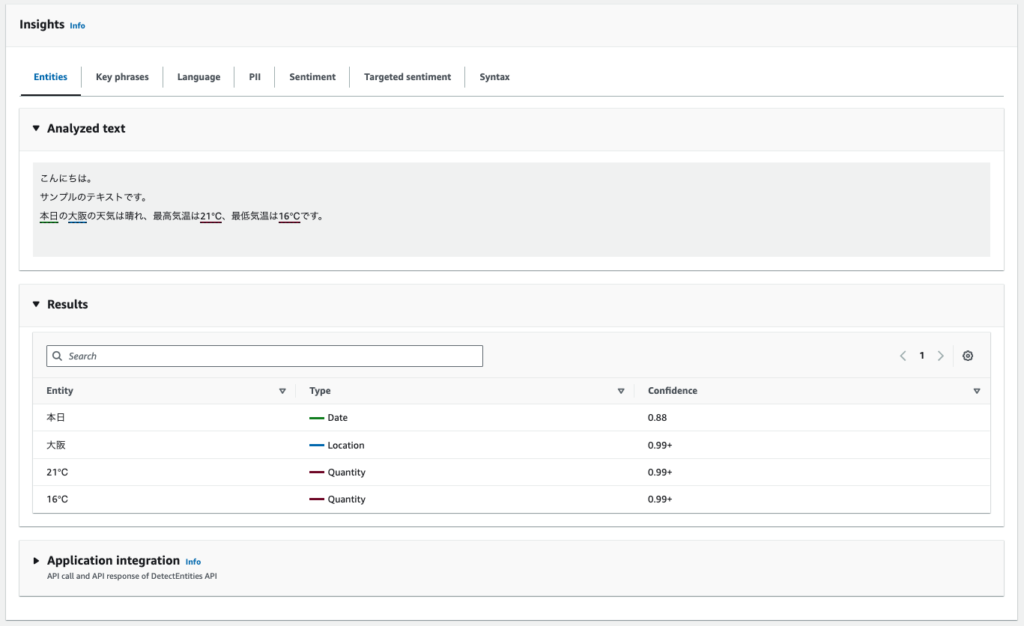
Task: Open the Confidence column filter icon
Action: (976, 391)
